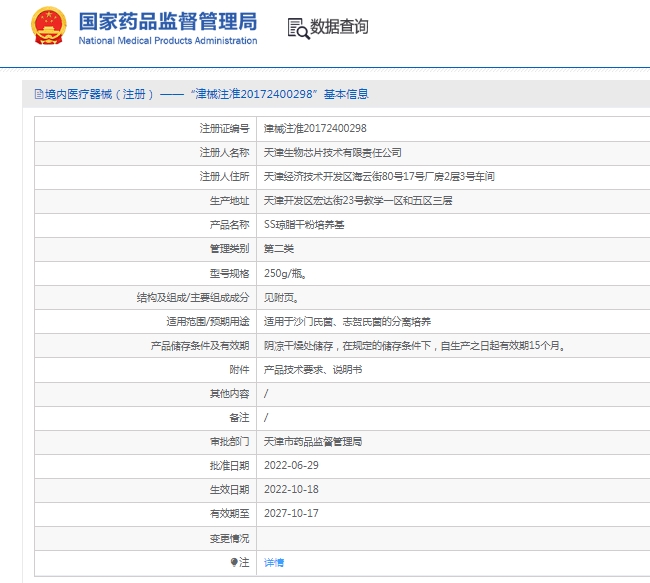
Task: Select 天津市药品监督管理局 value
Action: (313, 442)
